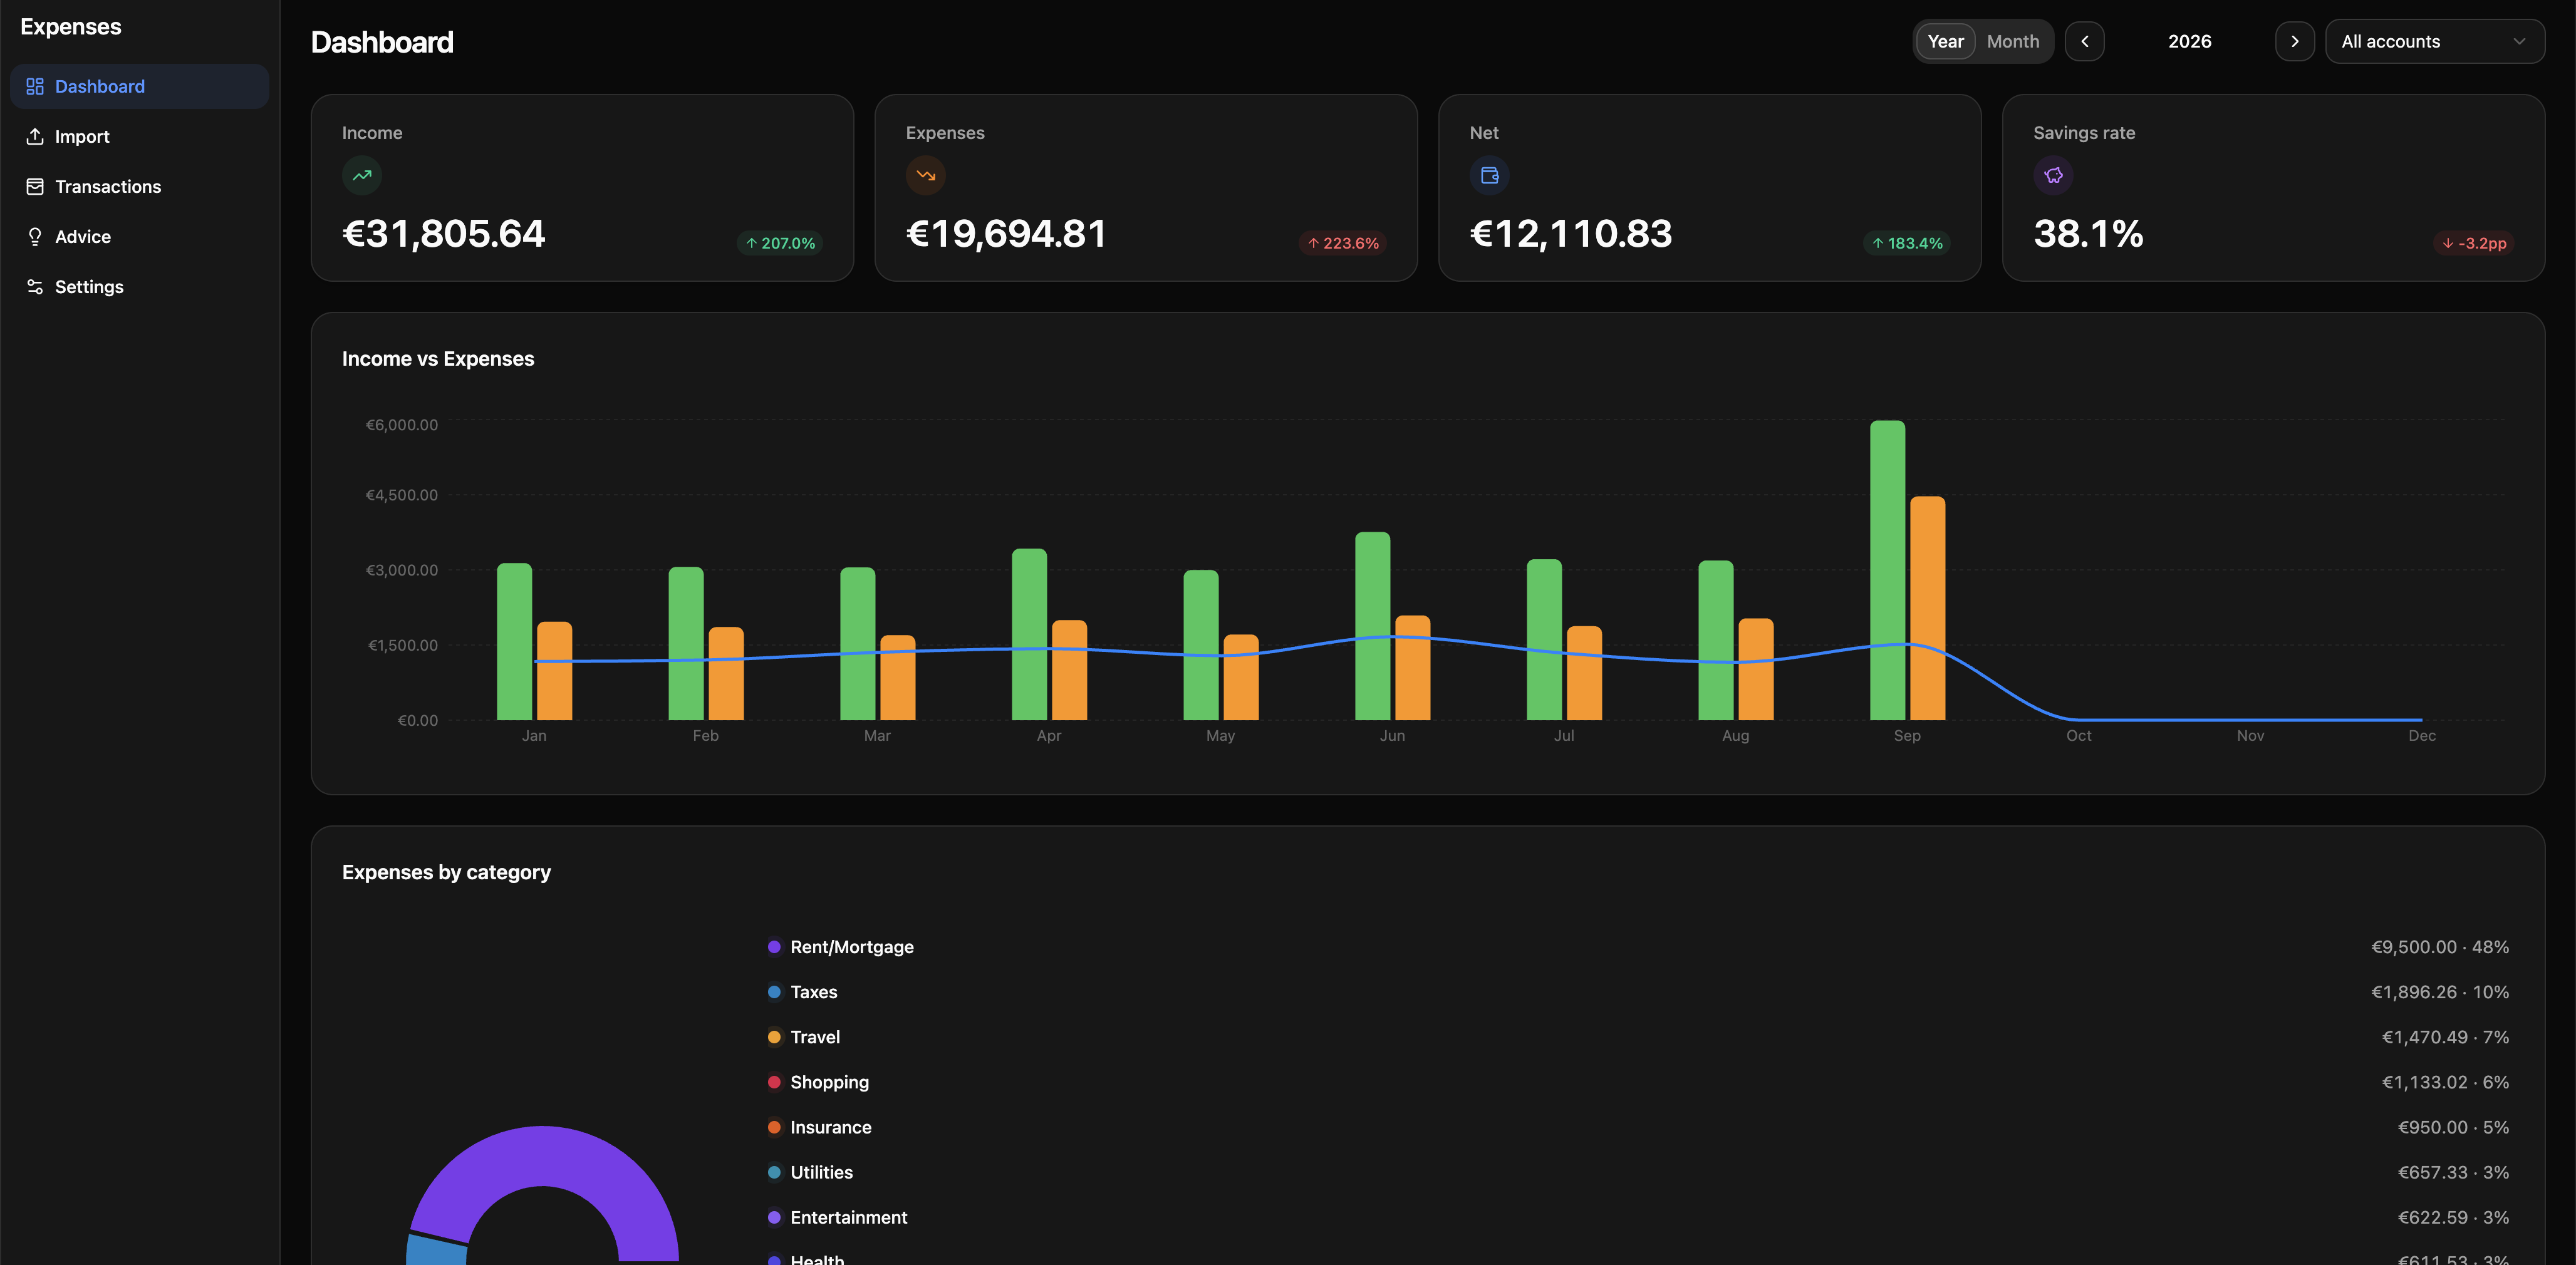Image resolution: width=2576 pixels, height=1265 pixels.
Task: Click the Transactions card icon in sidebar
Action: (35, 186)
